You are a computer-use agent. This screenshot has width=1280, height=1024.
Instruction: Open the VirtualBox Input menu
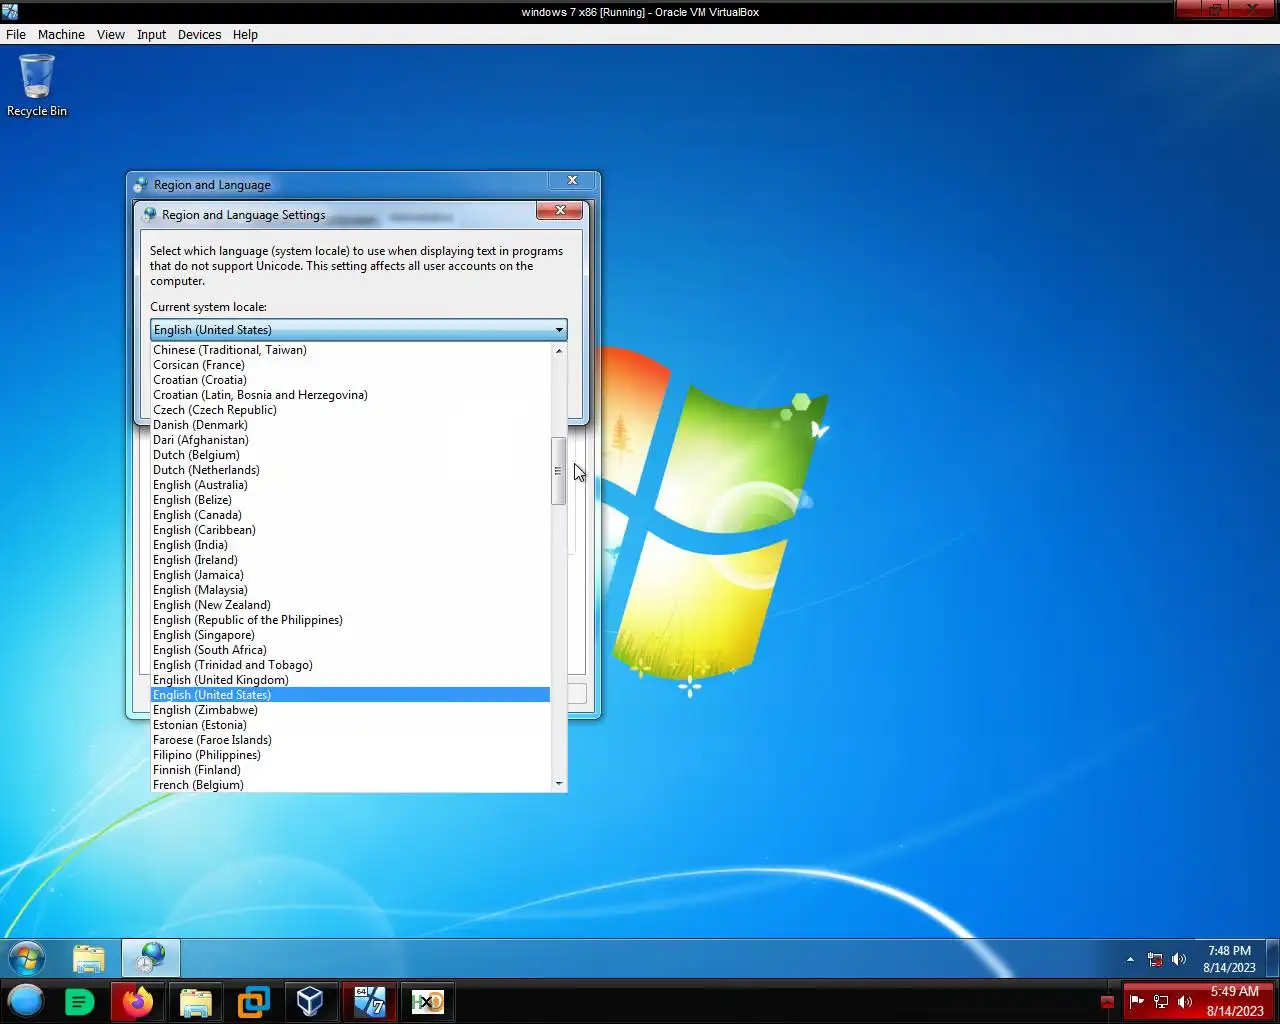pyautogui.click(x=151, y=34)
